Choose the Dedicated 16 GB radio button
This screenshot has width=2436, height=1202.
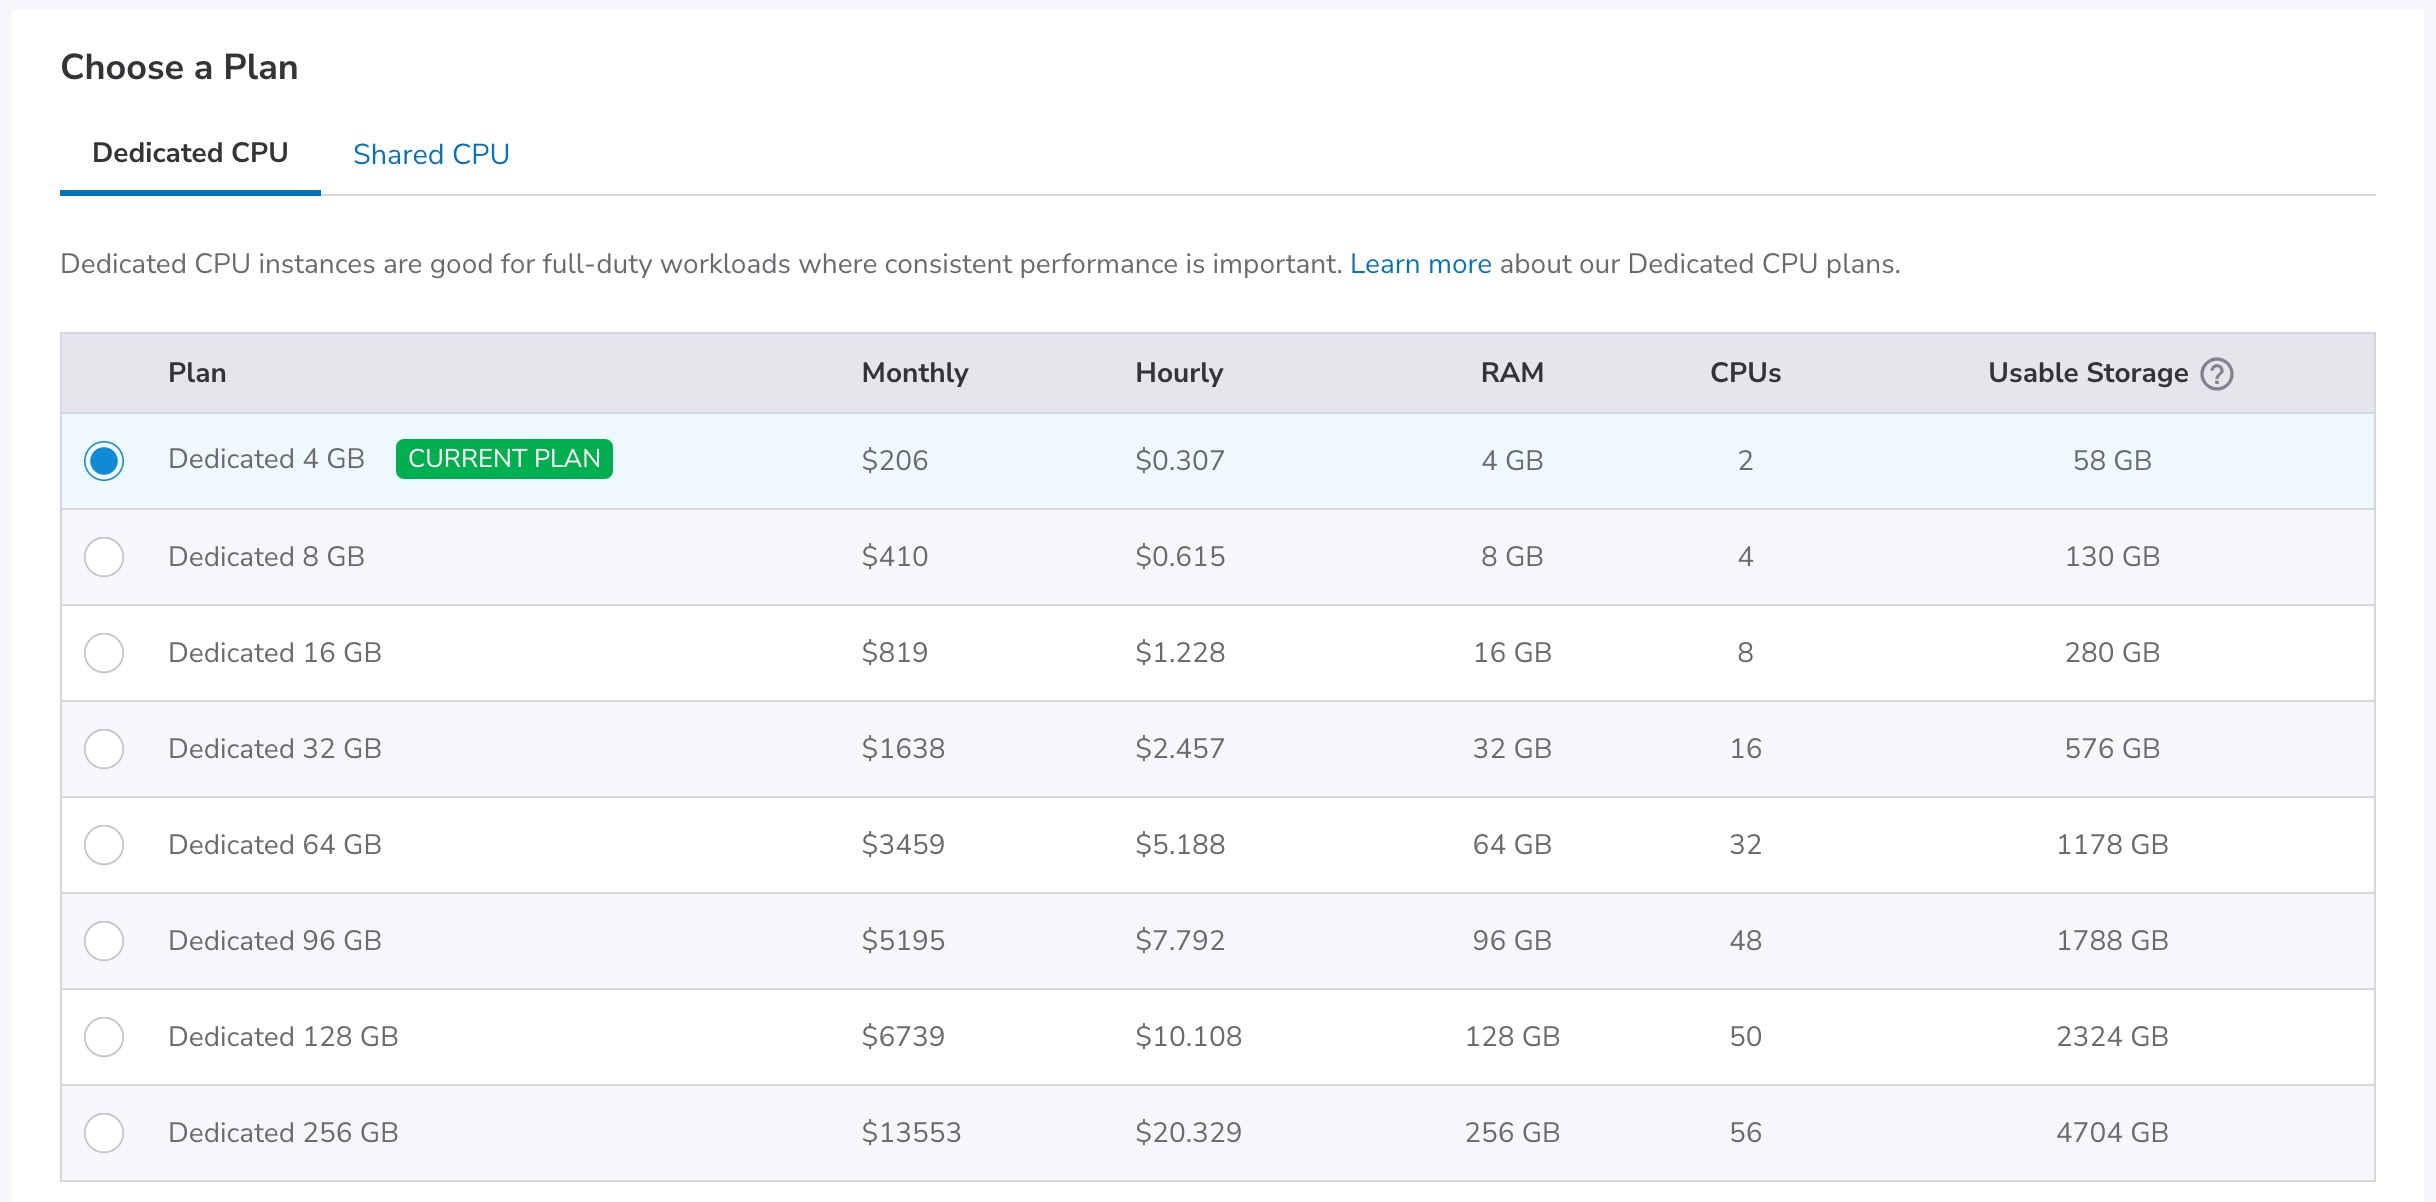tap(104, 653)
